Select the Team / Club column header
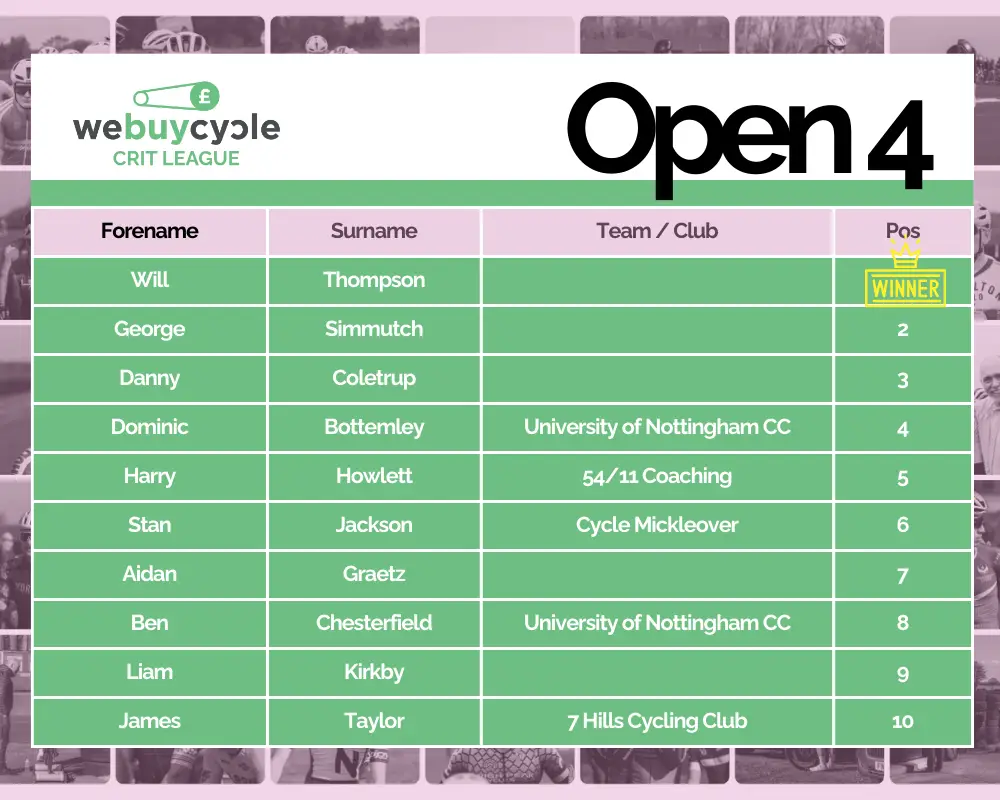The height and width of the screenshot is (800, 1000). [x=657, y=231]
